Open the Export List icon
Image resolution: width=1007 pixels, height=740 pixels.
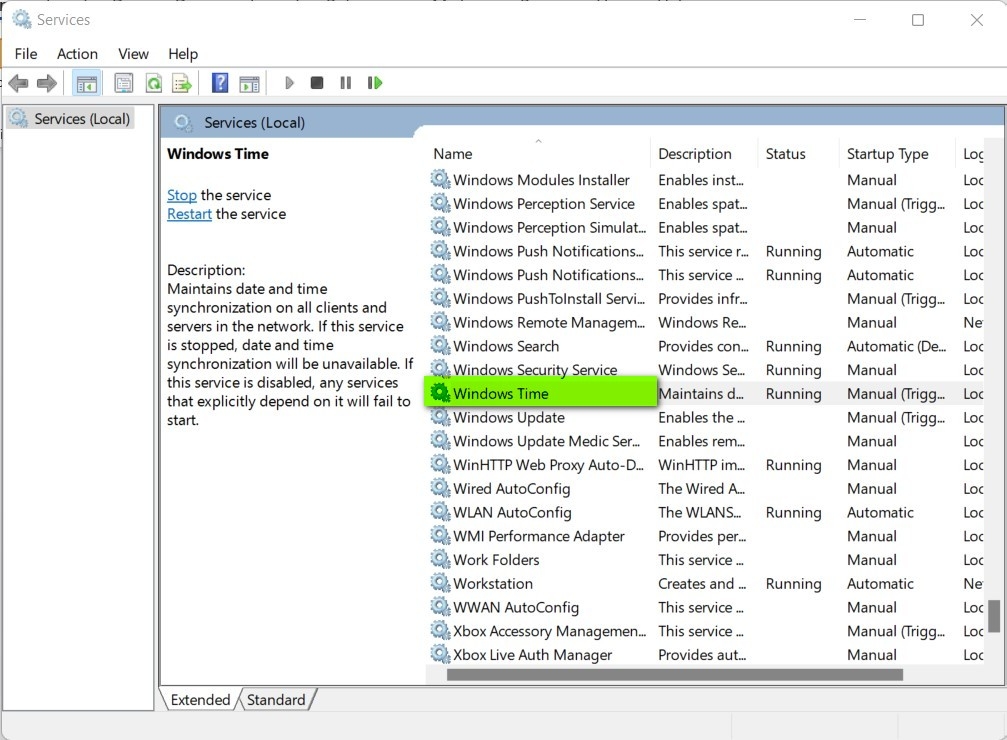pyautogui.click(x=182, y=82)
